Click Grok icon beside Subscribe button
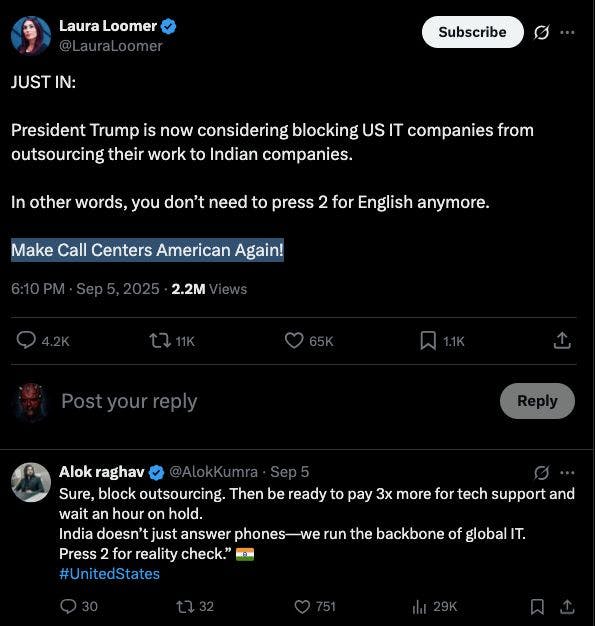Screen dimensions: 595x626 coord(541,32)
